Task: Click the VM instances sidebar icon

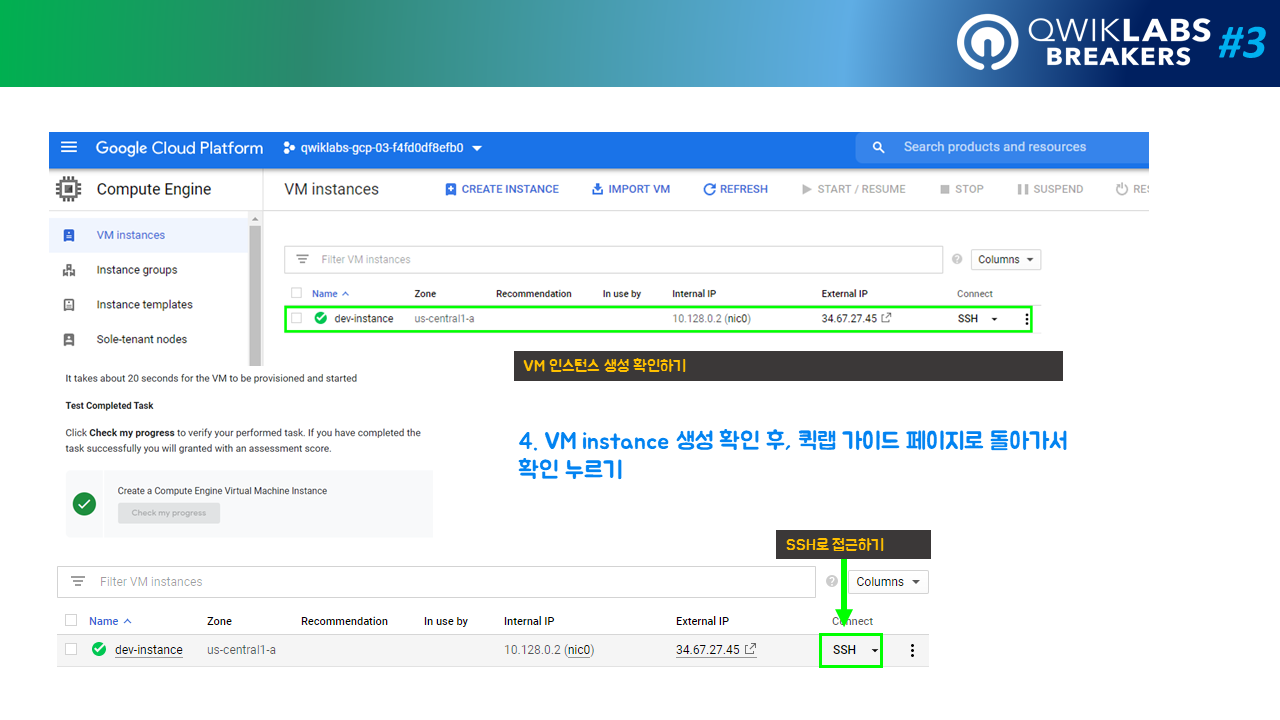Action: (69, 236)
